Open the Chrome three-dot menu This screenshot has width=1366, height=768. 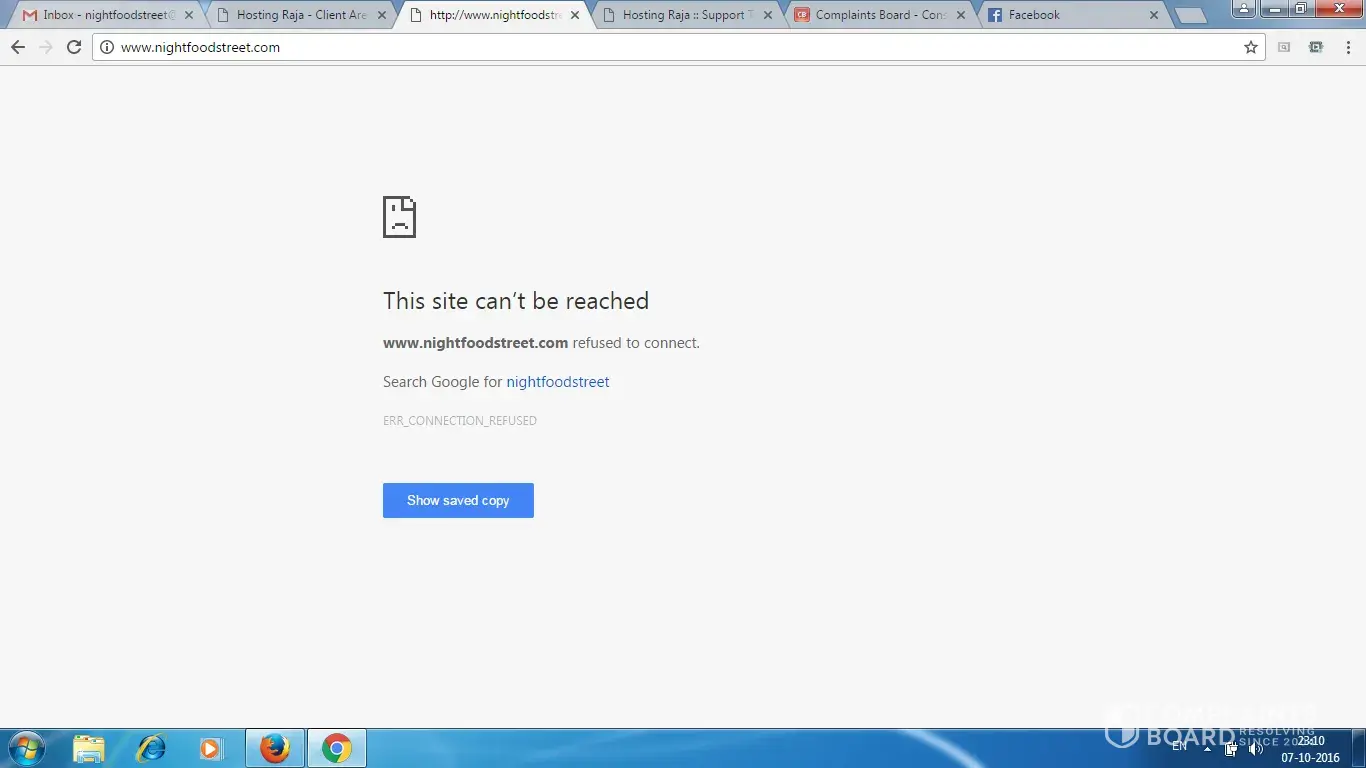pyautogui.click(x=1346, y=47)
